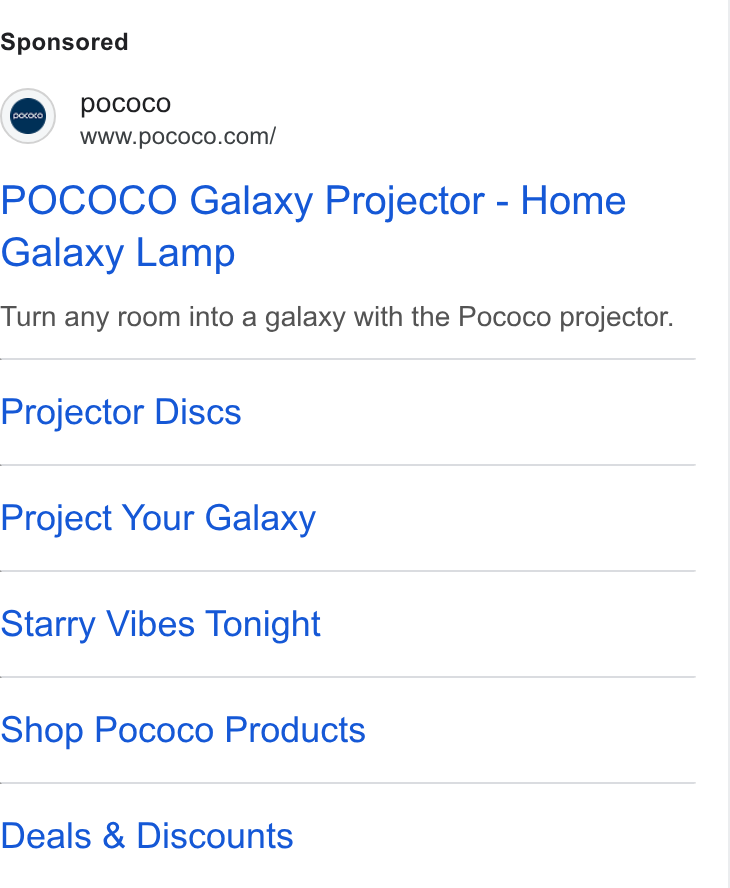Click the word 'Tonight' in Starry Vibes Tonight
730x888 pixels.
tap(263, 624)
